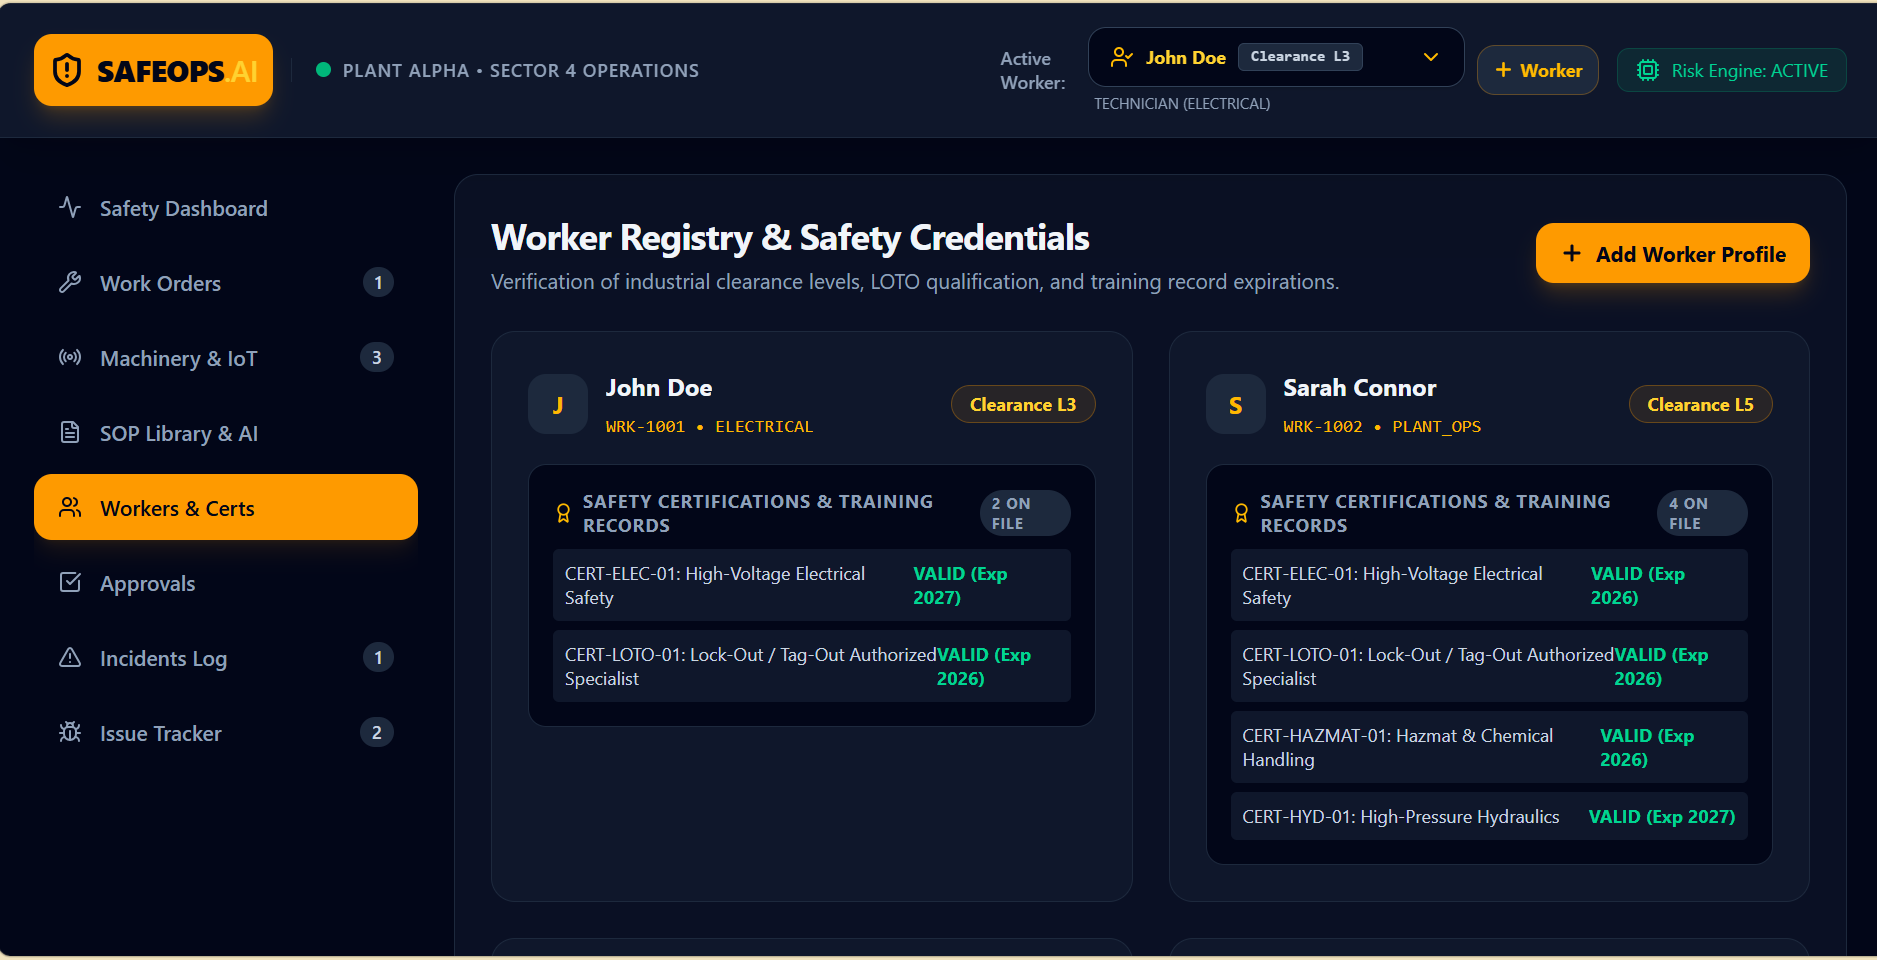The height and width of the screenshot is (960, 1877).
Task: Click the Incidents Log warning triangle icon
Action: tap(70, 657)
